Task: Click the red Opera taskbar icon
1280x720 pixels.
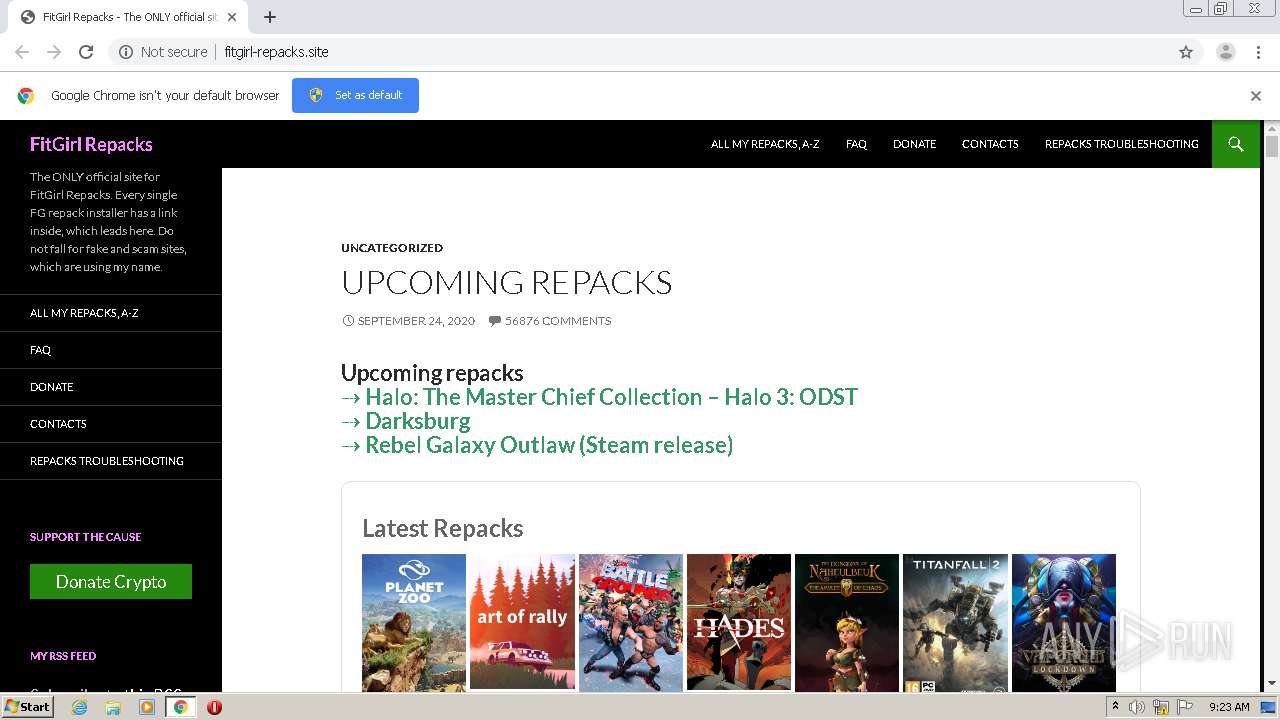Action: click(214, 707)
